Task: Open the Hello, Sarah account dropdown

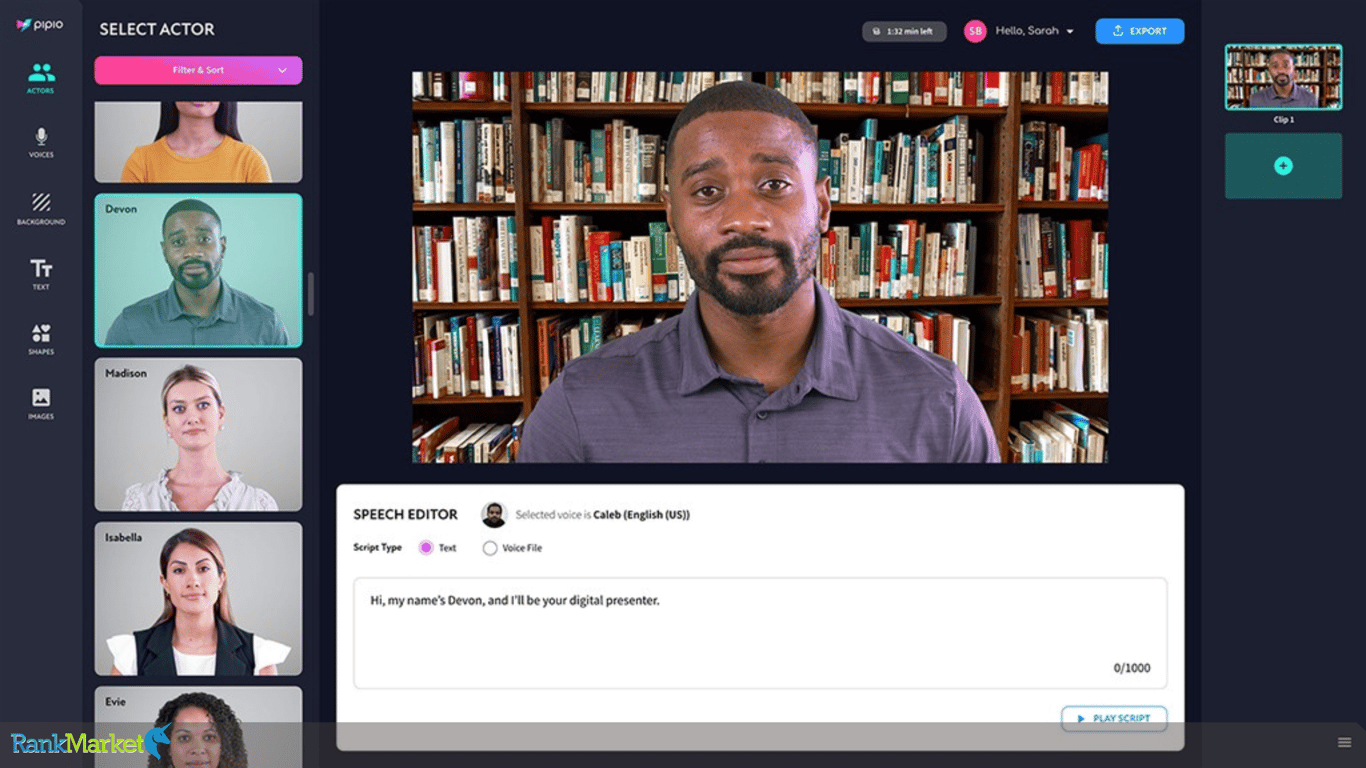Action: 1035,31
